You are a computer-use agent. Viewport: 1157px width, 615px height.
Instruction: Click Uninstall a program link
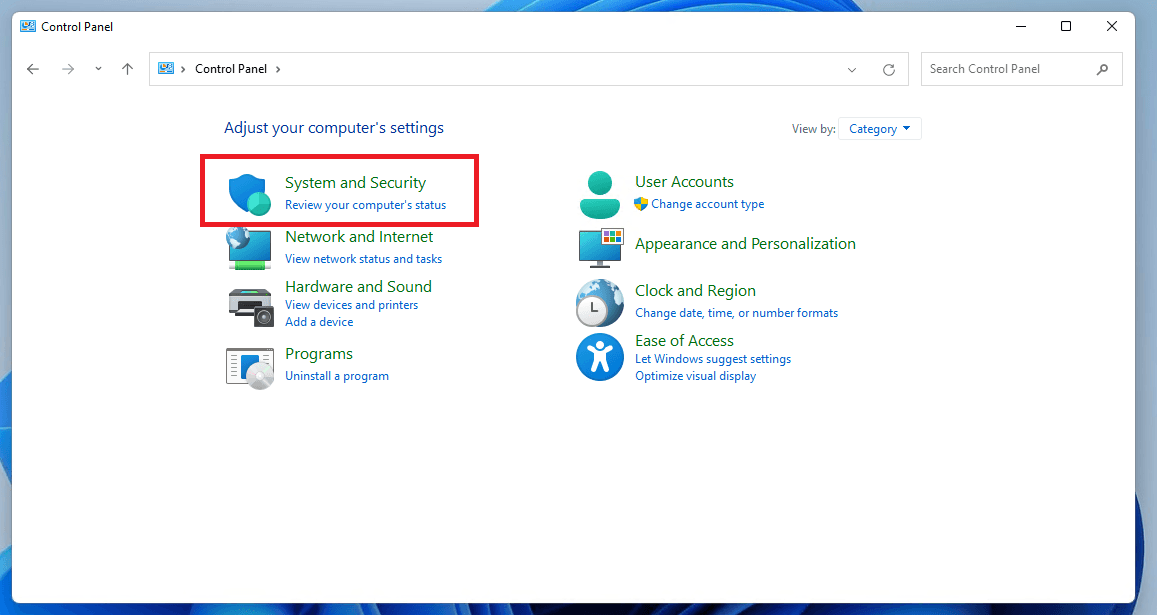pyautogui.click(x=336, y=376)
